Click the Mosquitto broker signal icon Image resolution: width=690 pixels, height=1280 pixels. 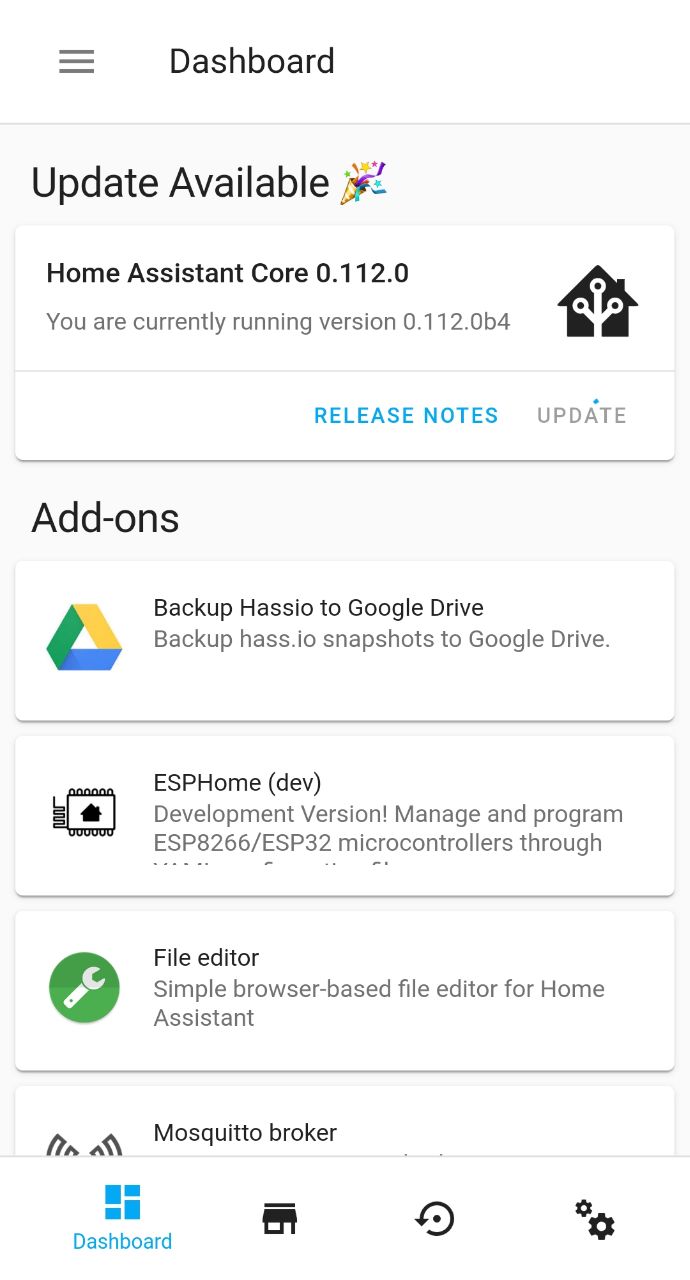[x=84, y=1145]
